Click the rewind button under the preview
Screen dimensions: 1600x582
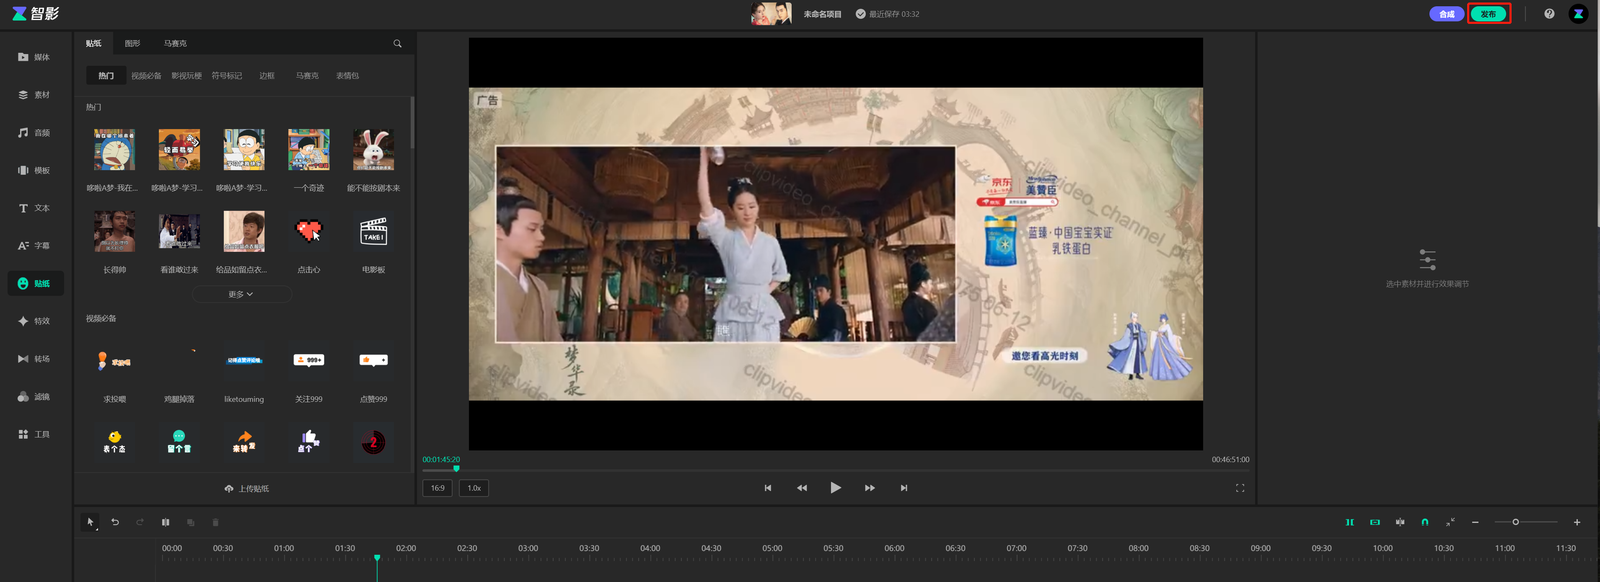click(x=801, y=488)
